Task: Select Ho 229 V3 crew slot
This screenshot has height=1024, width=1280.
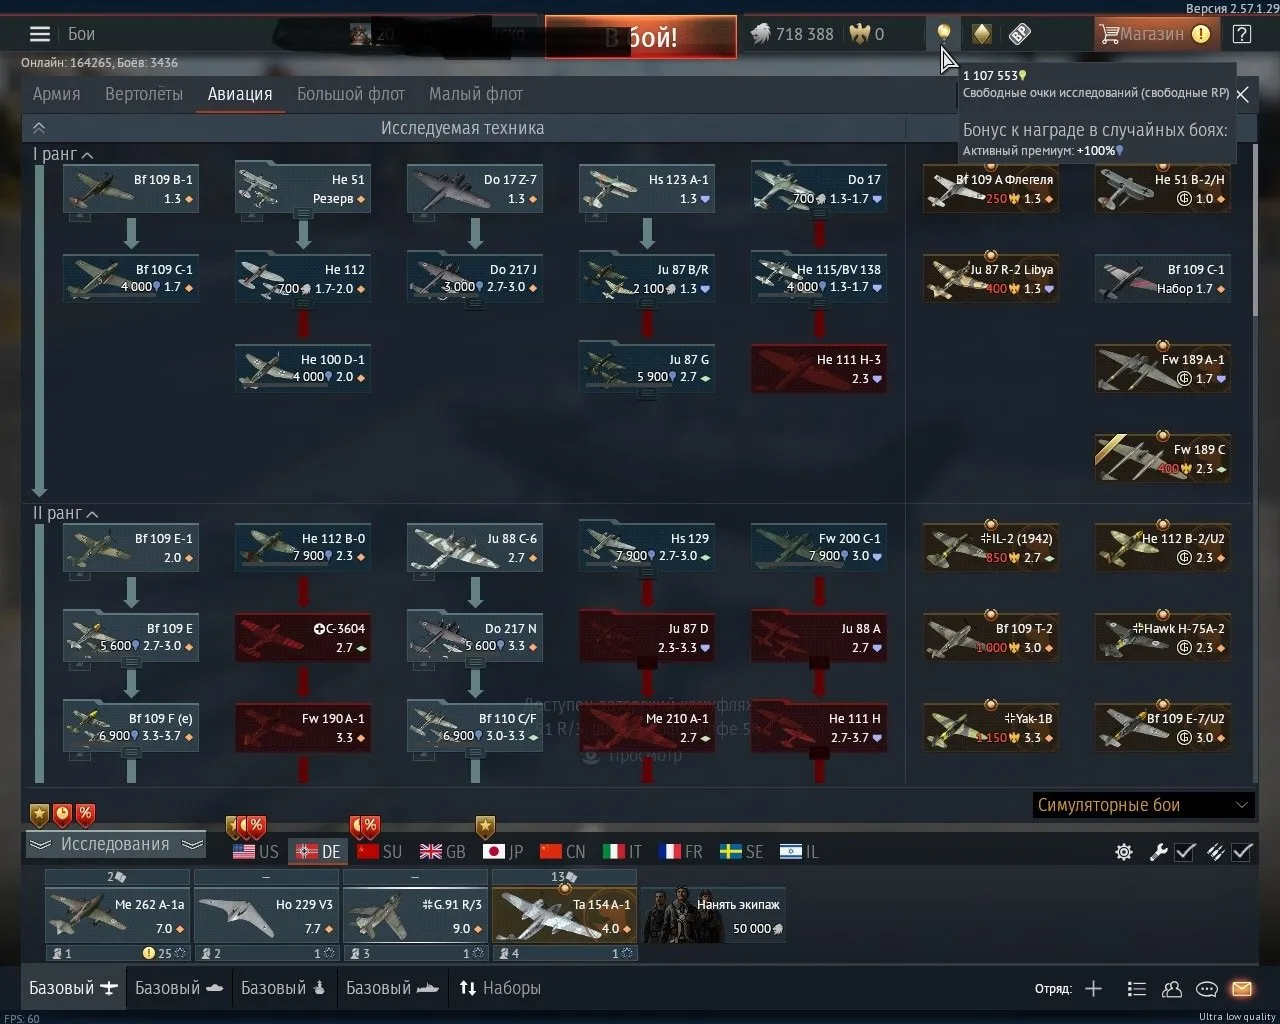Action: pos(266,915)
